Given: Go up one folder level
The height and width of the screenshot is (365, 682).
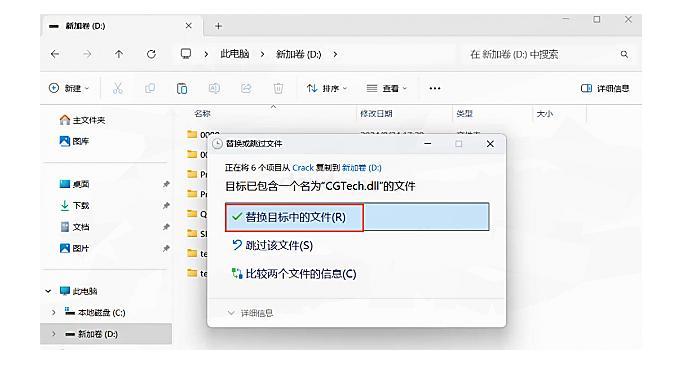Looking at the screenshot, I should pos(119,54).
